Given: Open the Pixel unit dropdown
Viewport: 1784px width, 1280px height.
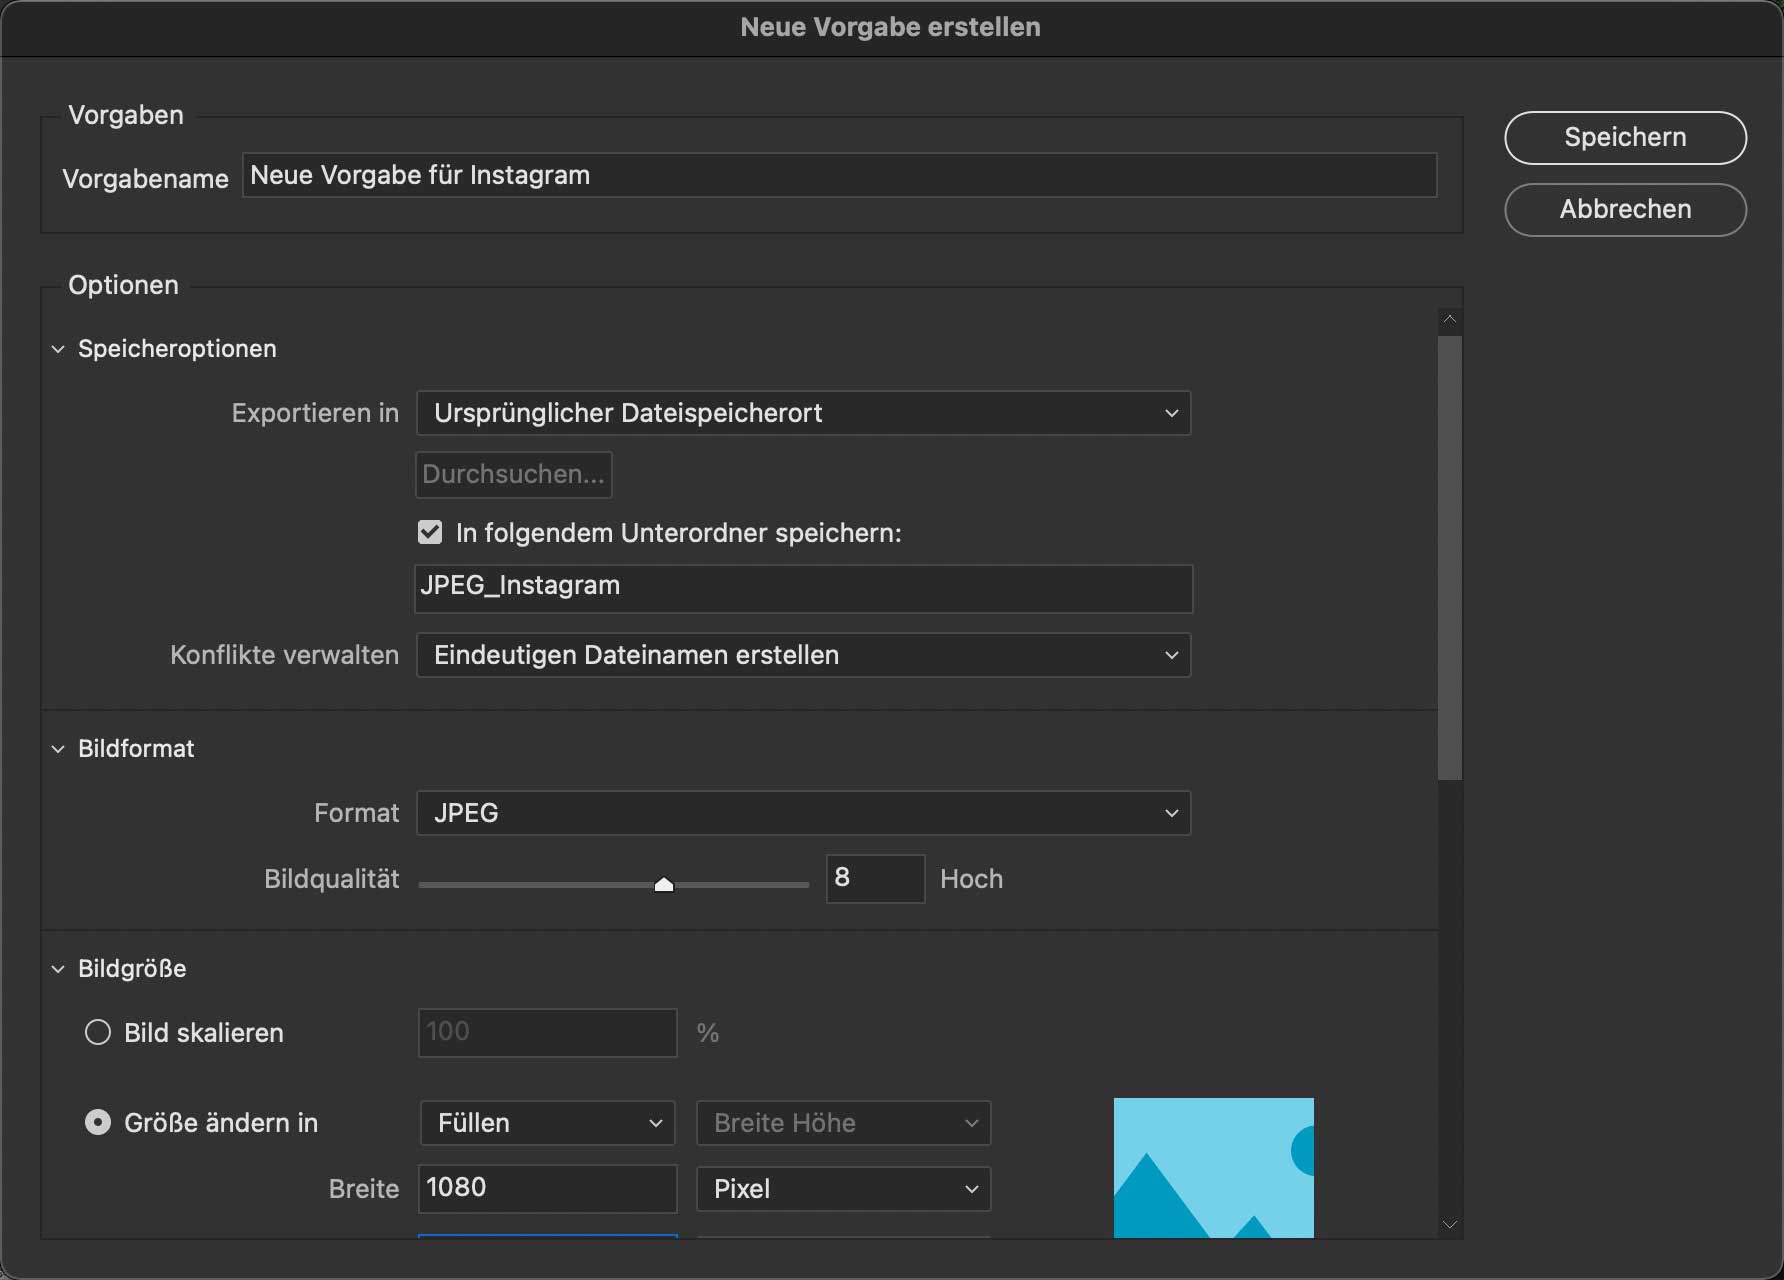Looking at the screenshot, I should (843, 1189).
